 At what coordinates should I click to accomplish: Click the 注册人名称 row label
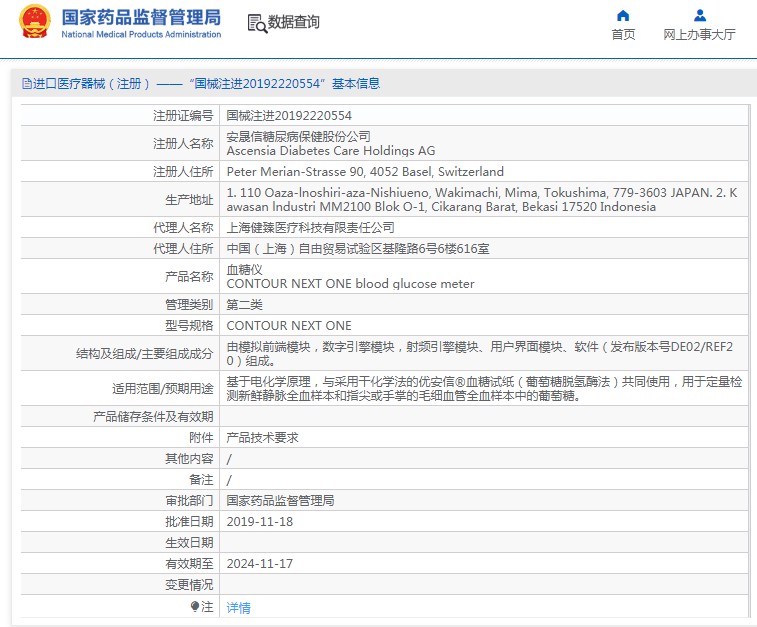(x=183, y=143)
